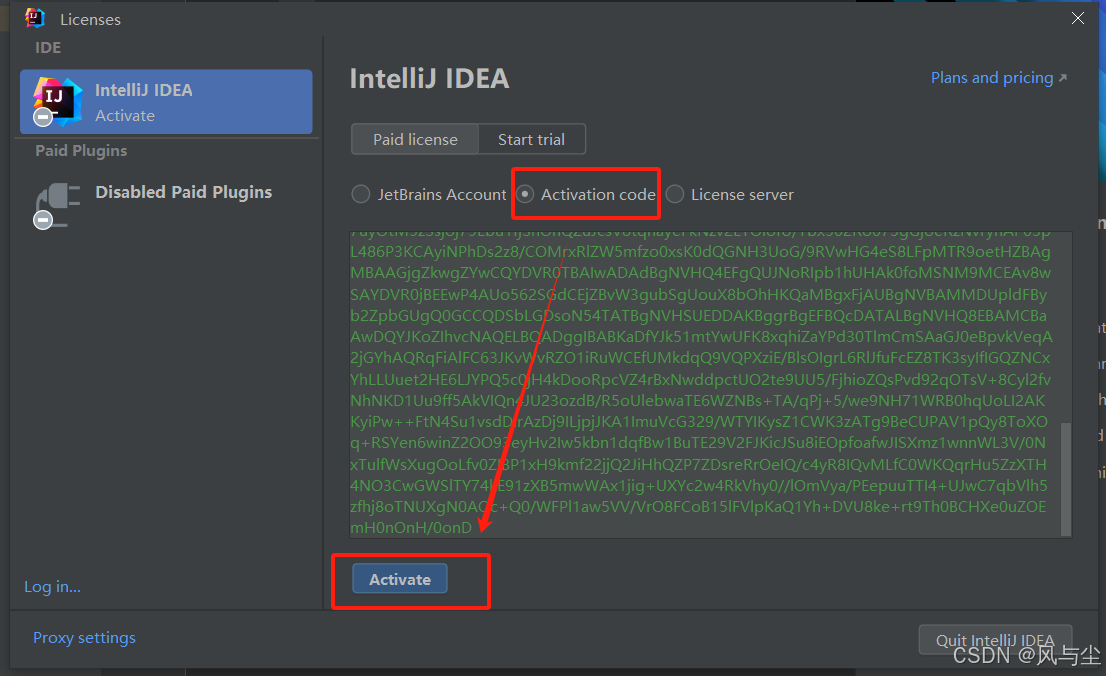Image resolution: width=1106 pixels, height=676 pixels.
Task: Select Disabled Paid Plugins in sidebar
Action: point(183,192)
